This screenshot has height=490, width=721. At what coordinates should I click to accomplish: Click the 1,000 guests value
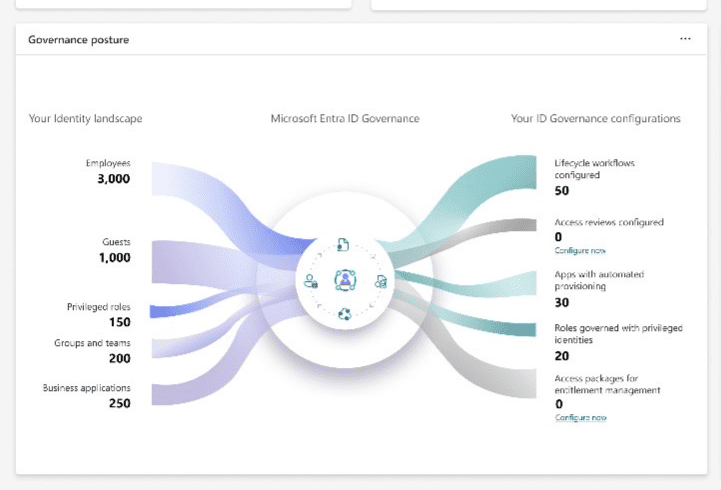coord(114,258)
